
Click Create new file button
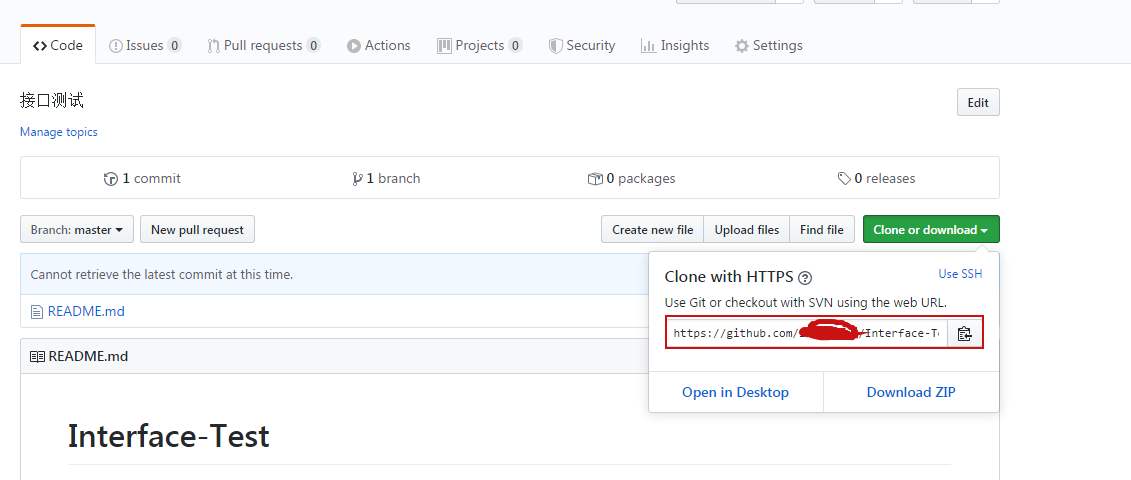coord(653,230)
